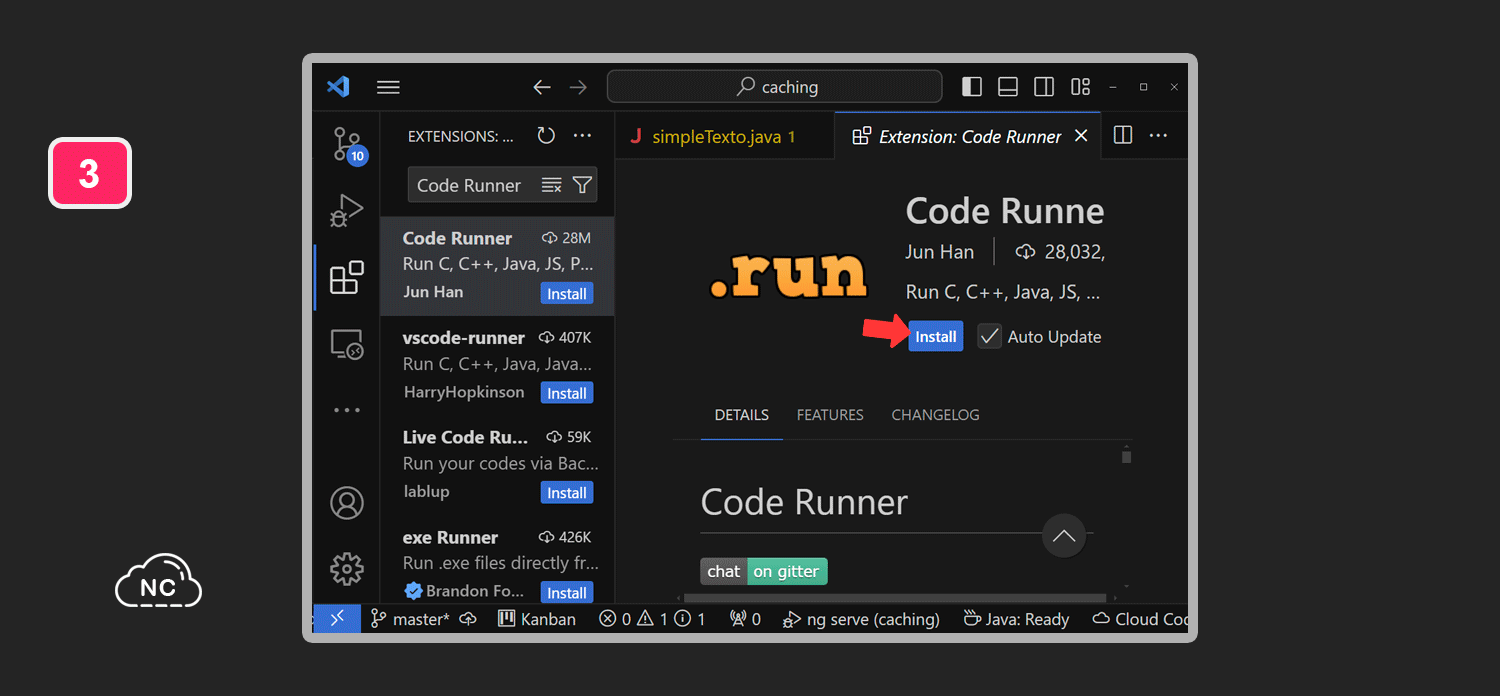Open the Jun Han publisher link

940,252
